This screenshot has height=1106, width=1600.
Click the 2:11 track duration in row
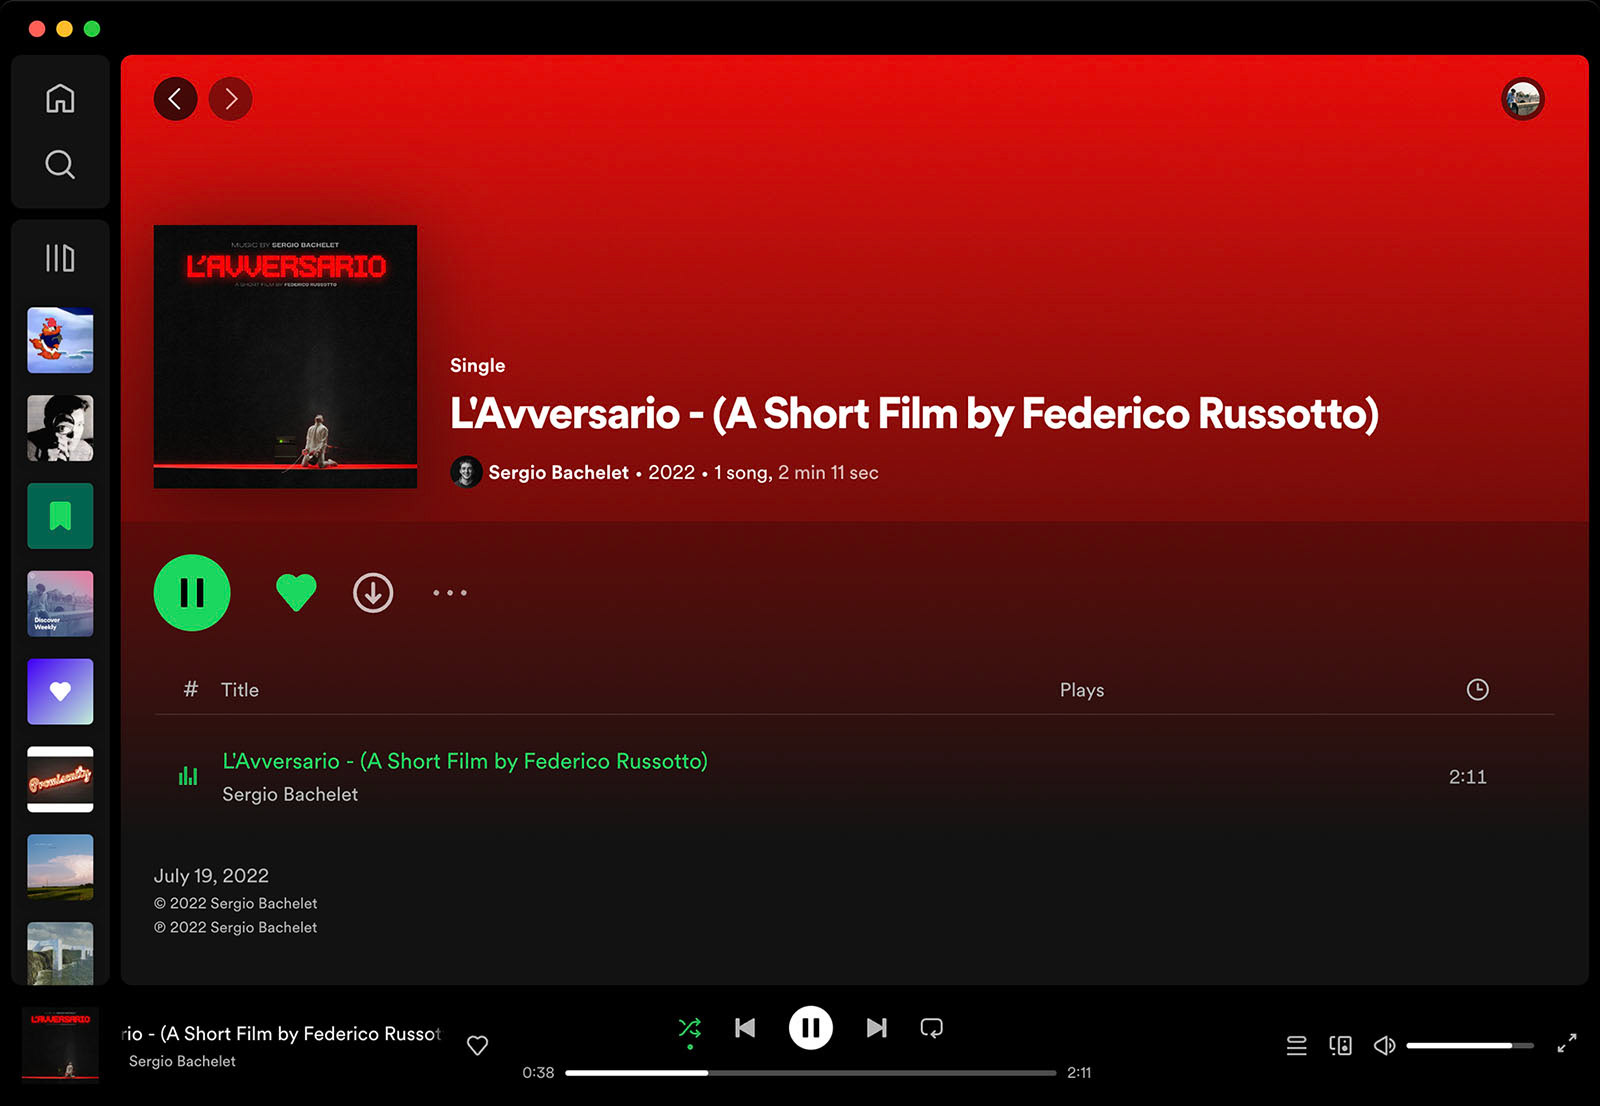point(1468,777)
